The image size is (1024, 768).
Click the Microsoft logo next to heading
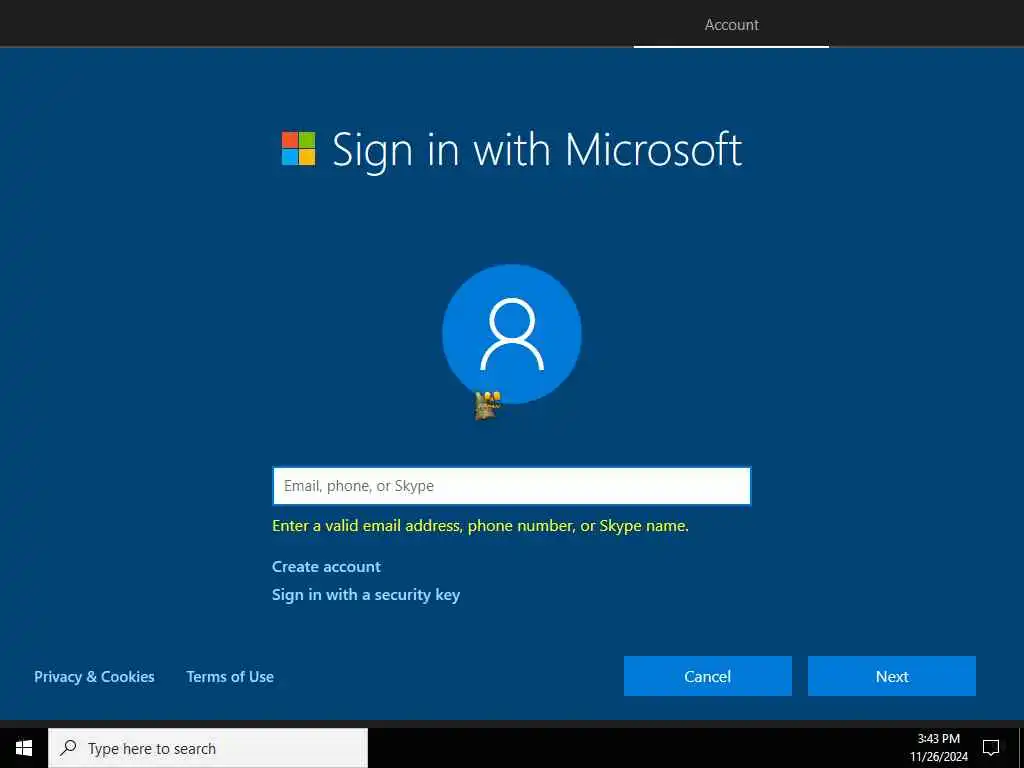click(x=298, y=149)
